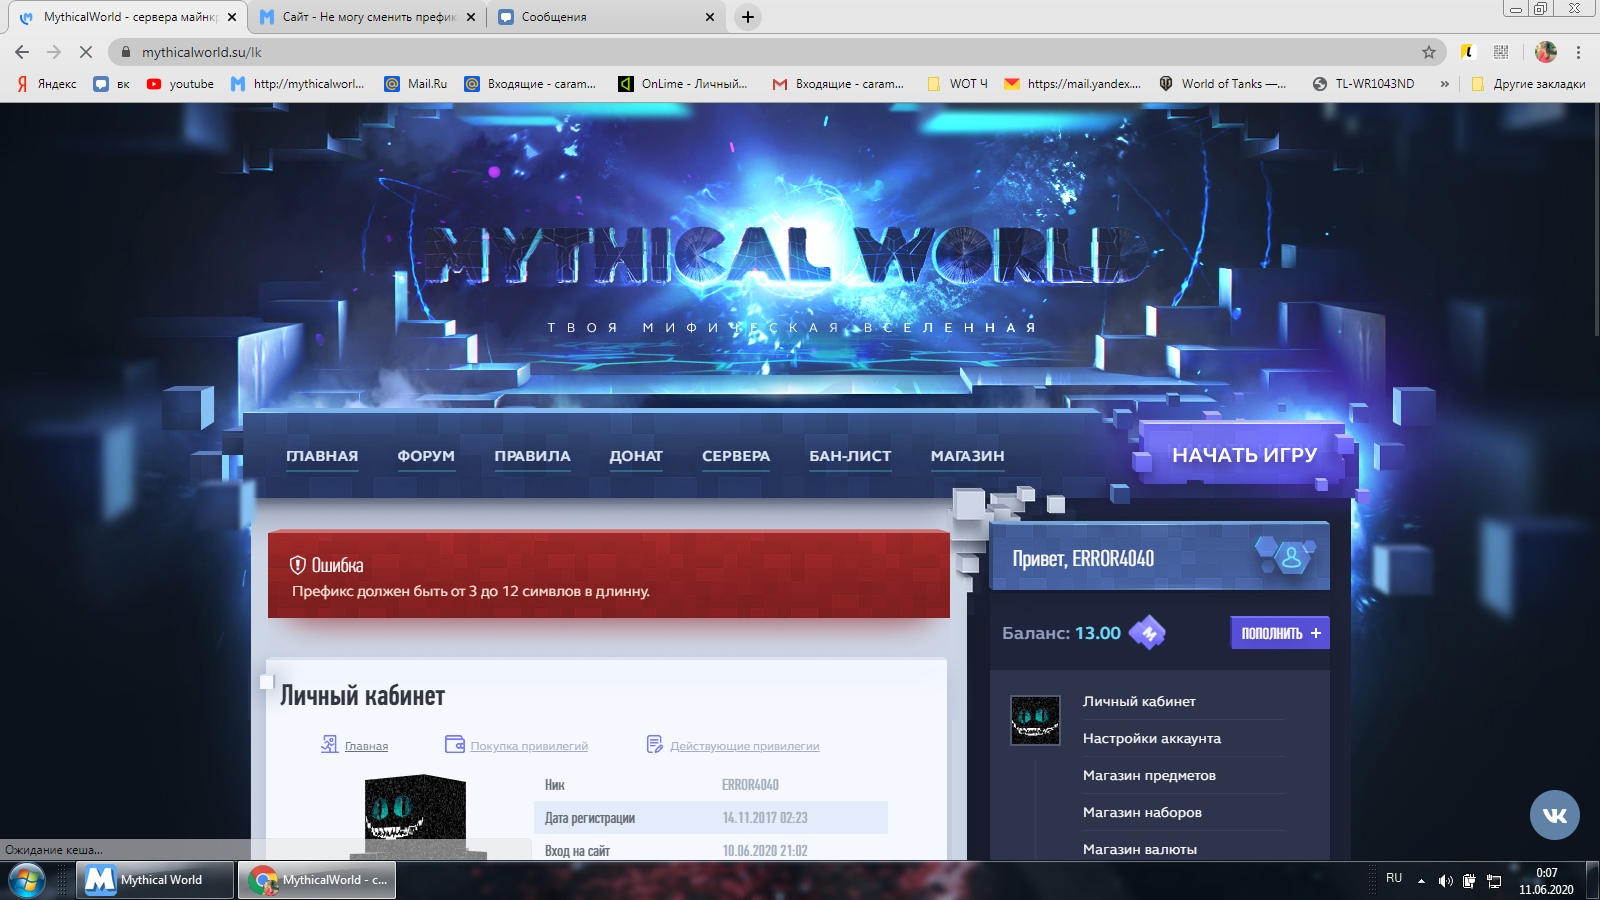
Task: Open the VK chat bubble widget
Action: coord(1555,815)
